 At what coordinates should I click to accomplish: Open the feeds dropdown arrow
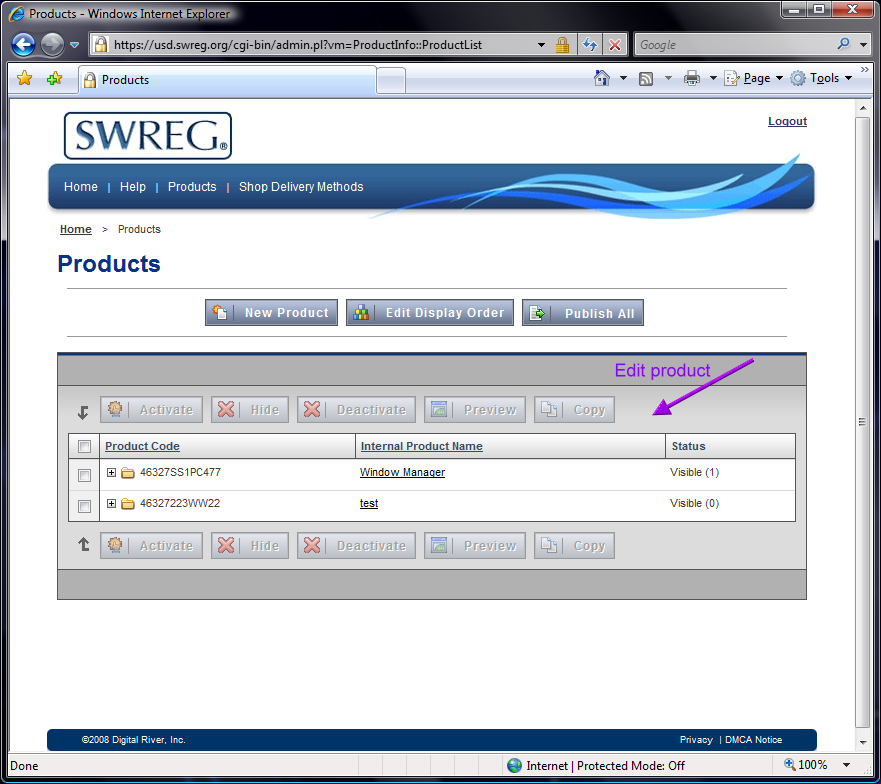[x=668, y=78]
